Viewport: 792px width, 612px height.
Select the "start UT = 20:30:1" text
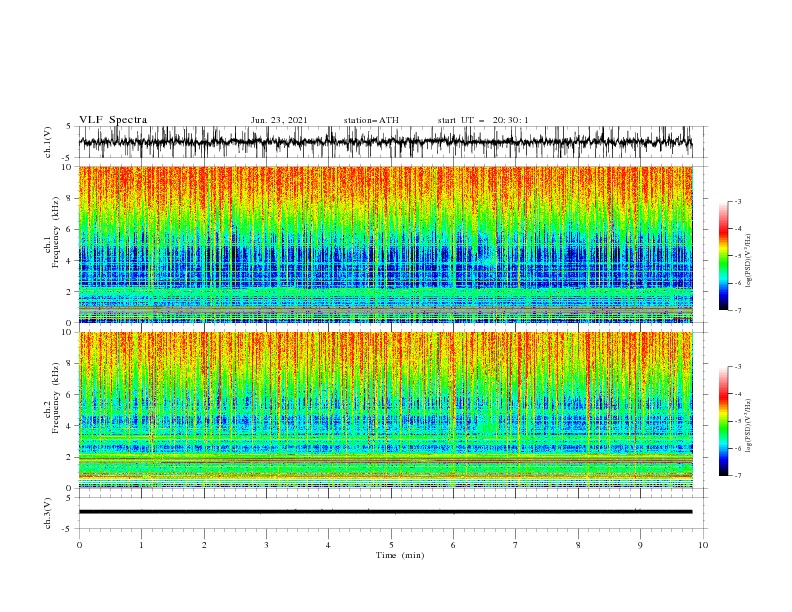[x=483, y=120]
